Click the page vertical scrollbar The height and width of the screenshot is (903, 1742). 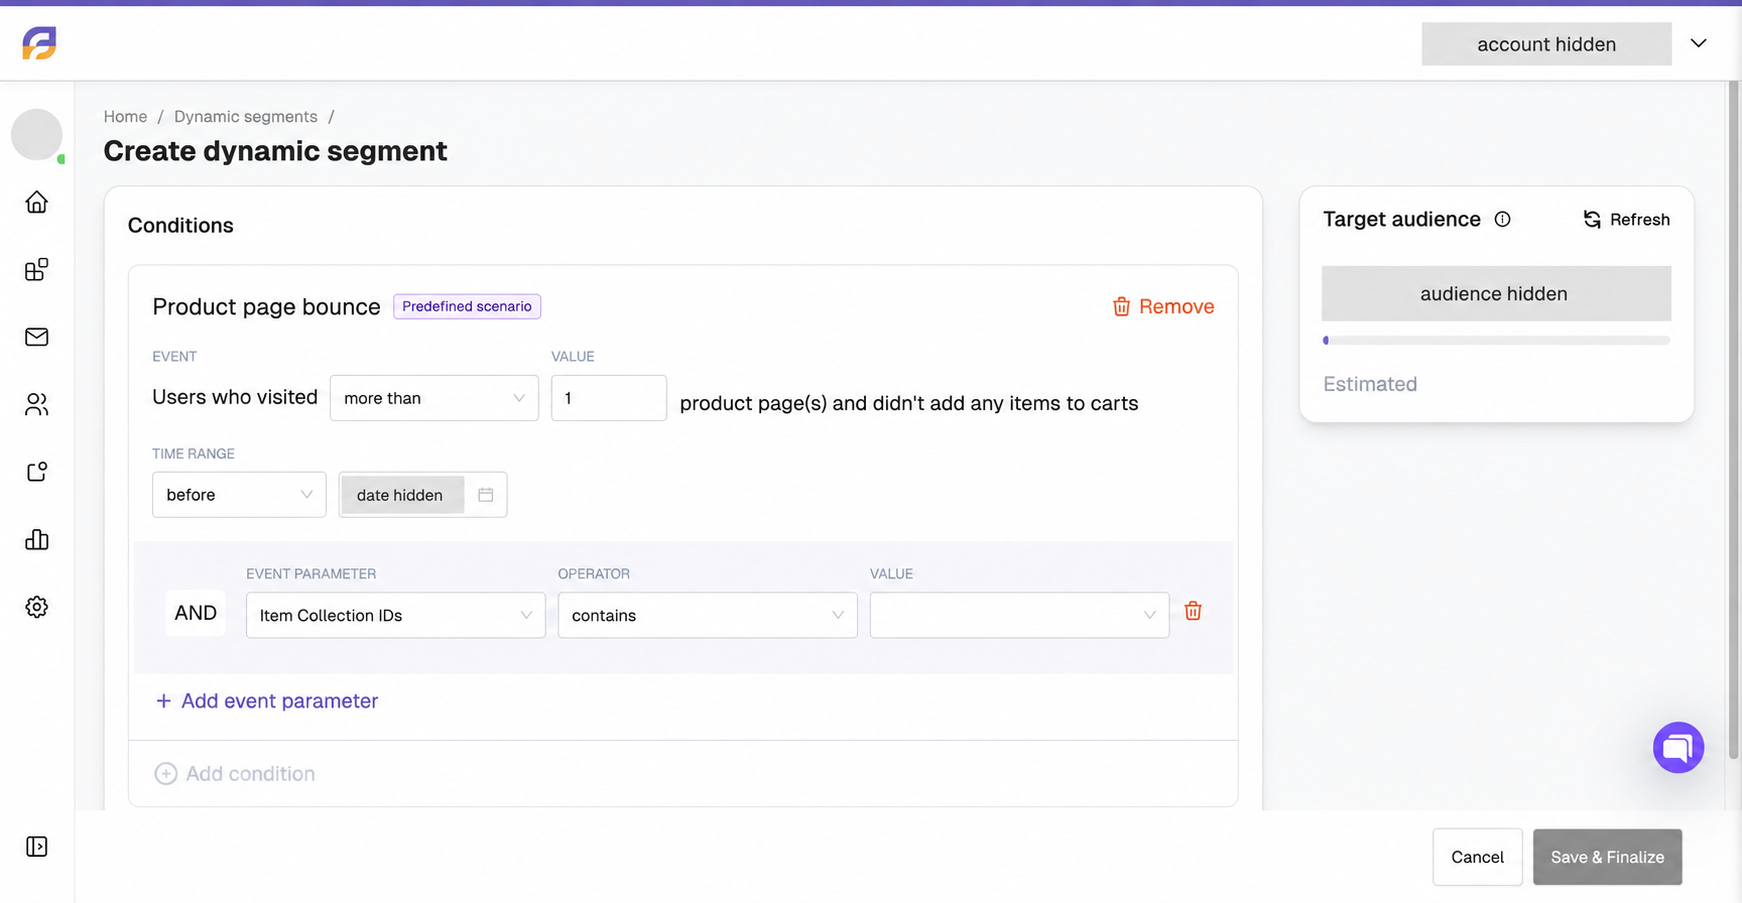click(1734, 420)
